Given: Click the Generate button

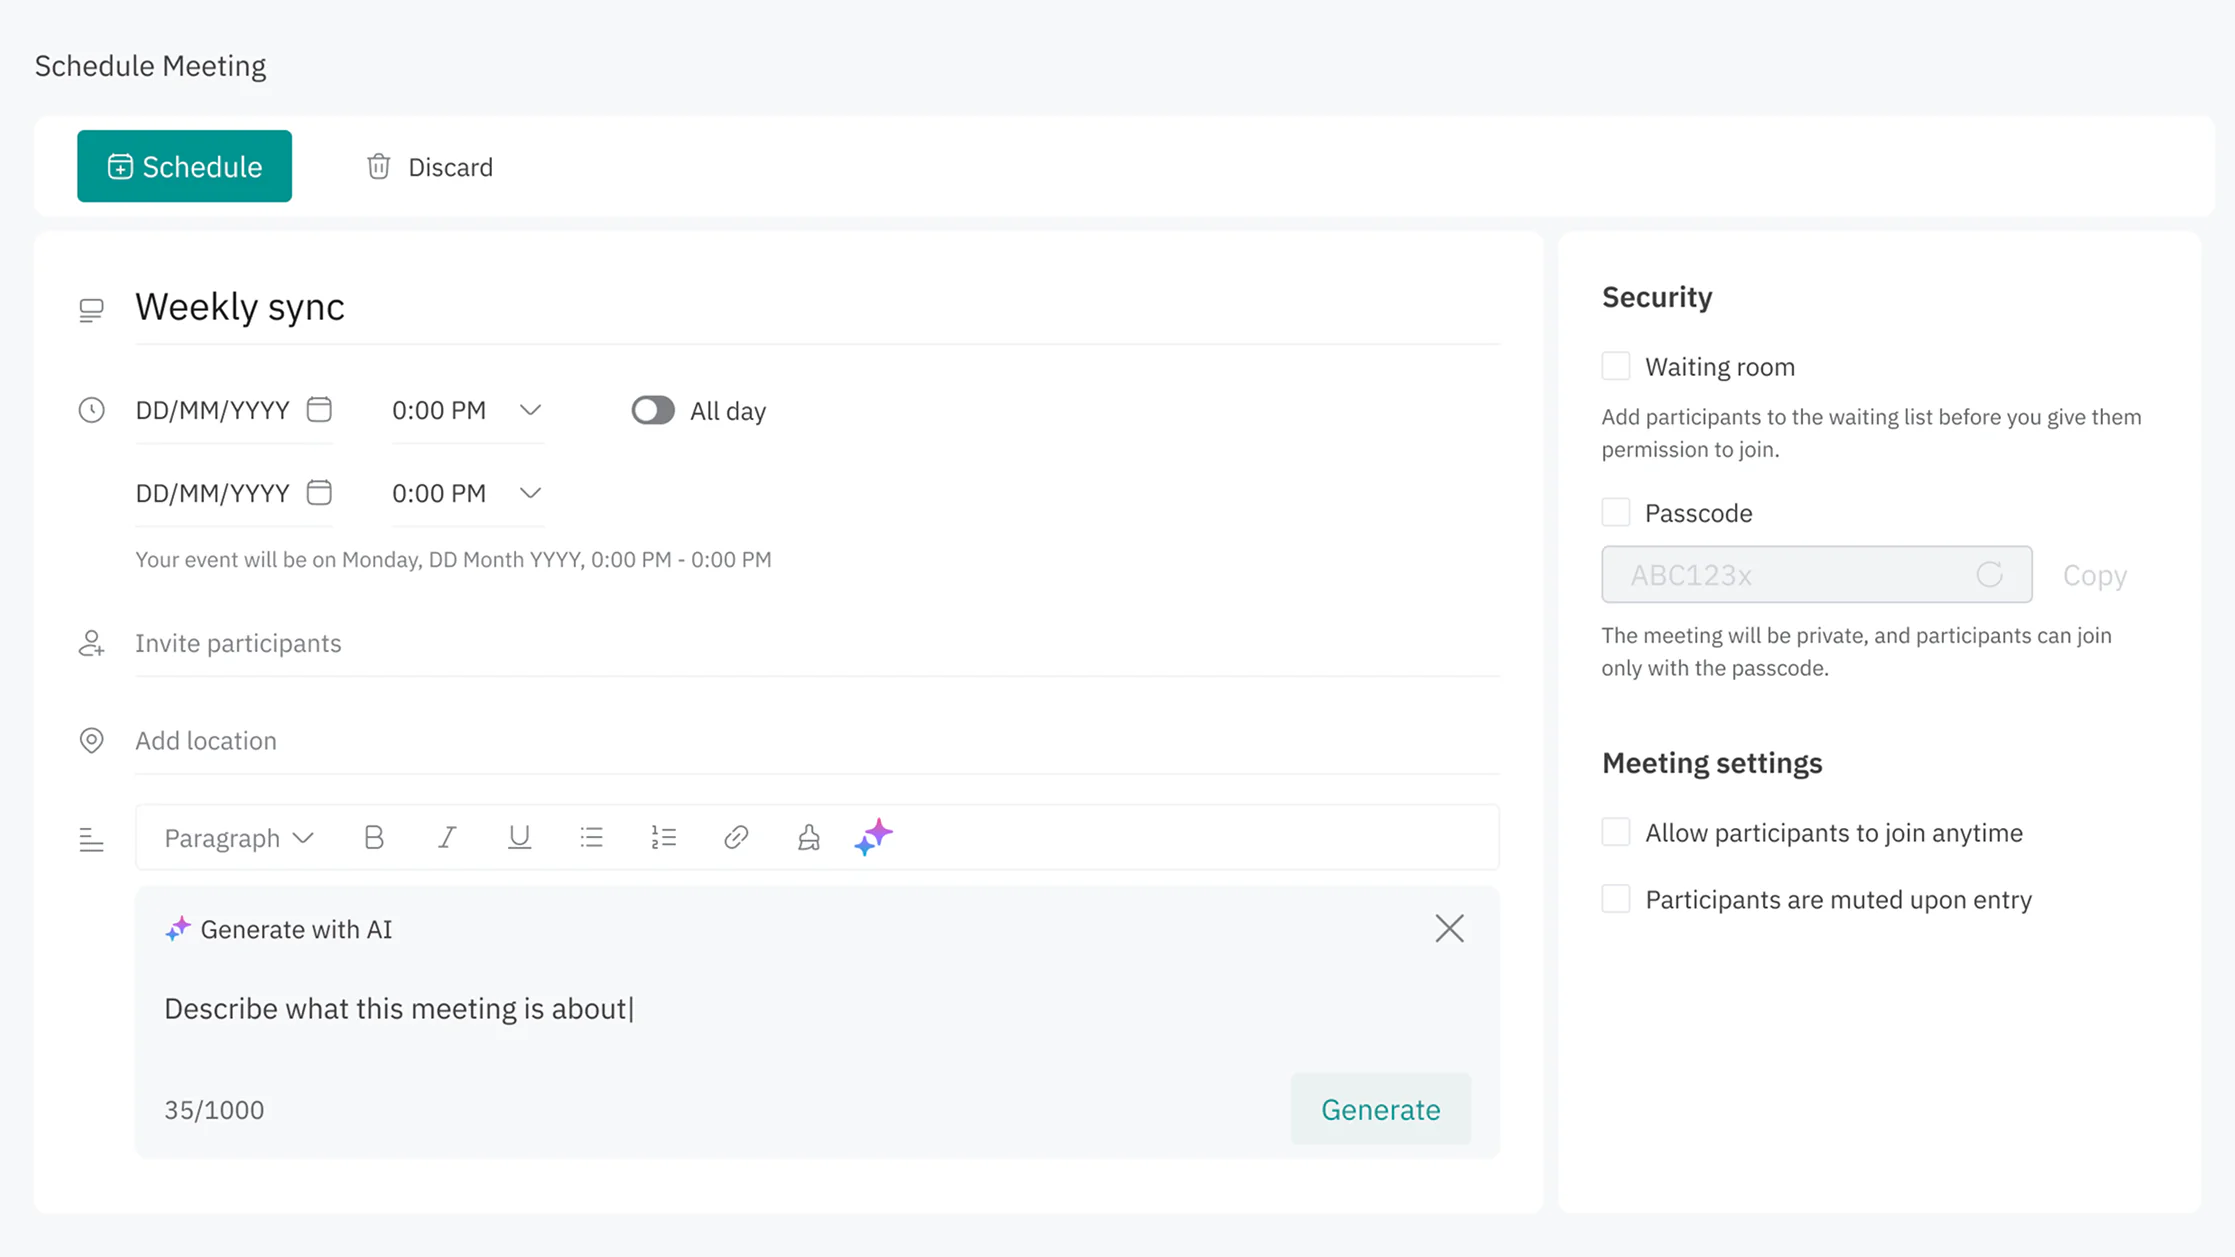Looking at the screenshot, I should coord(1380,1109).
